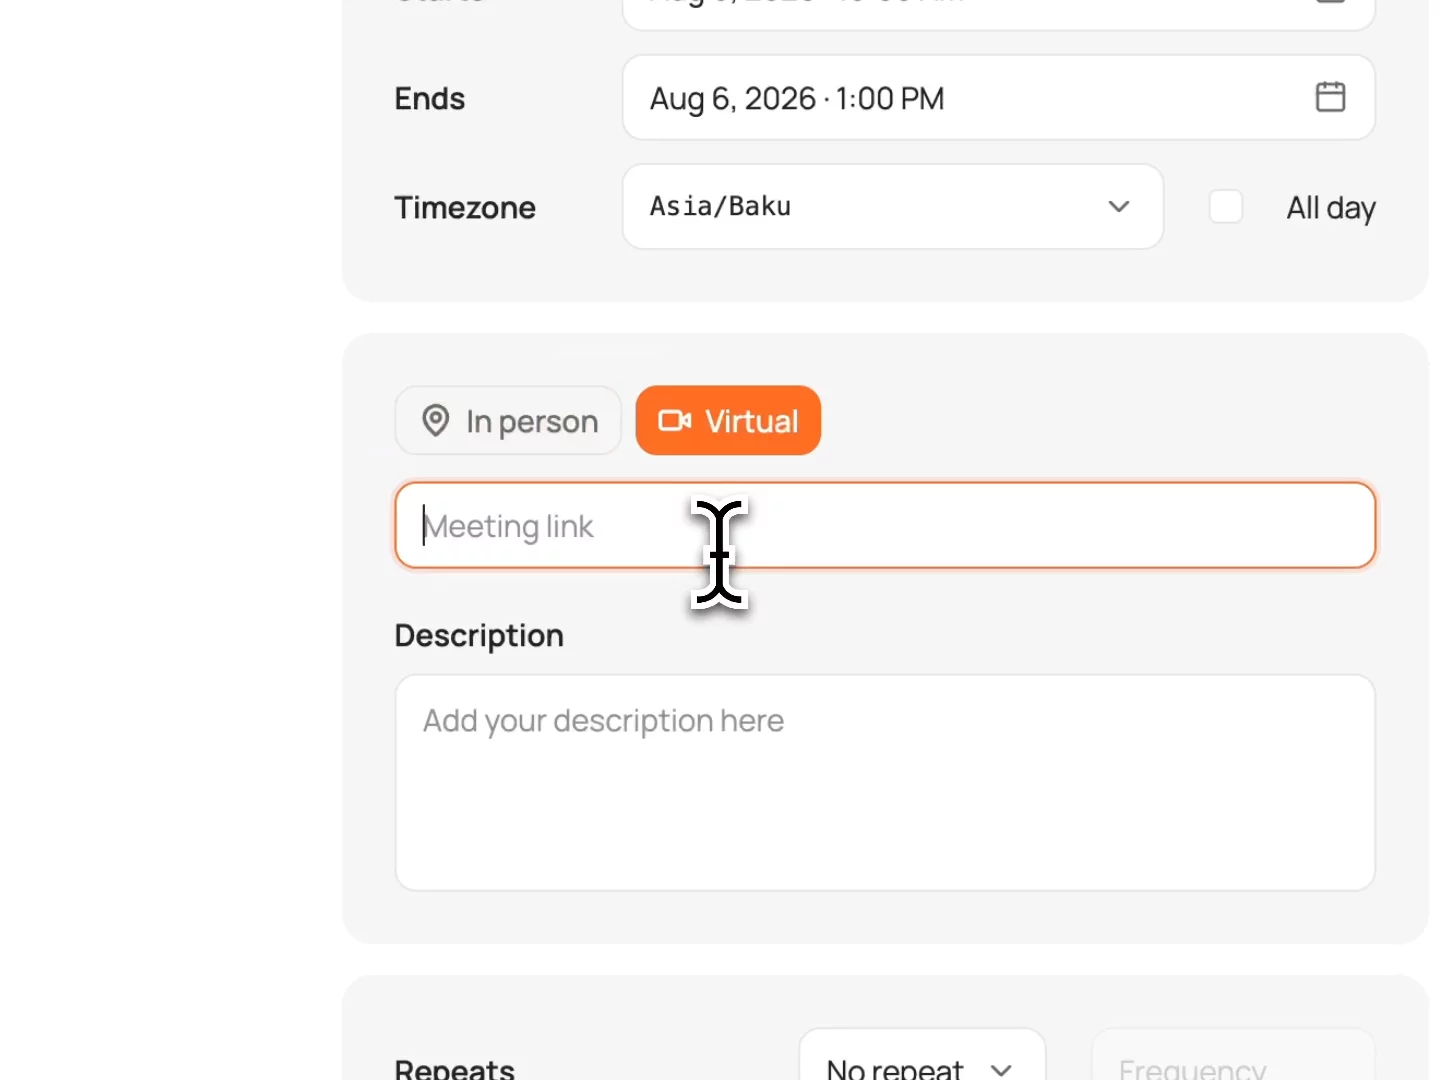This screenshot has height=1080, width=1440.
Task: Open the calendar icon in Ends field
Action: point(1330,97)
